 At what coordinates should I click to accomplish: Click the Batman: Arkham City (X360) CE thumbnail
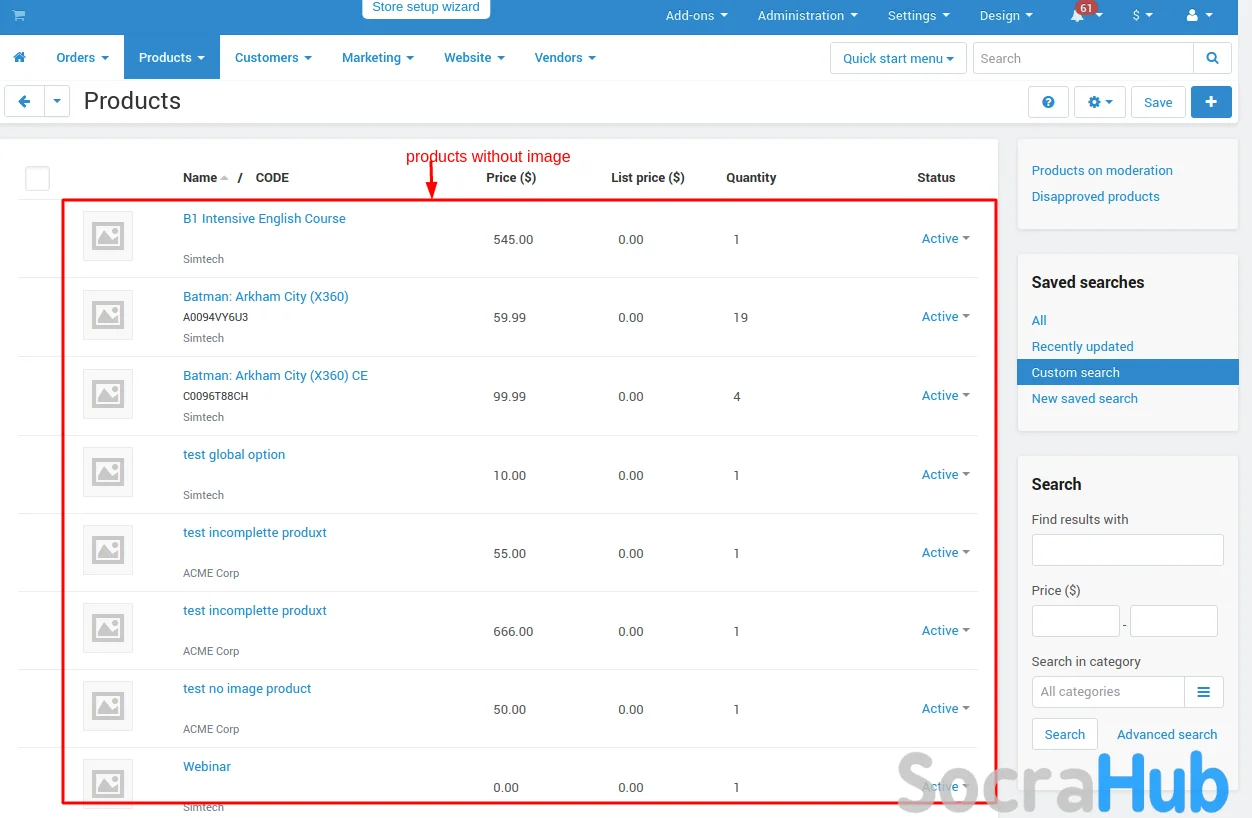(108, 394)
